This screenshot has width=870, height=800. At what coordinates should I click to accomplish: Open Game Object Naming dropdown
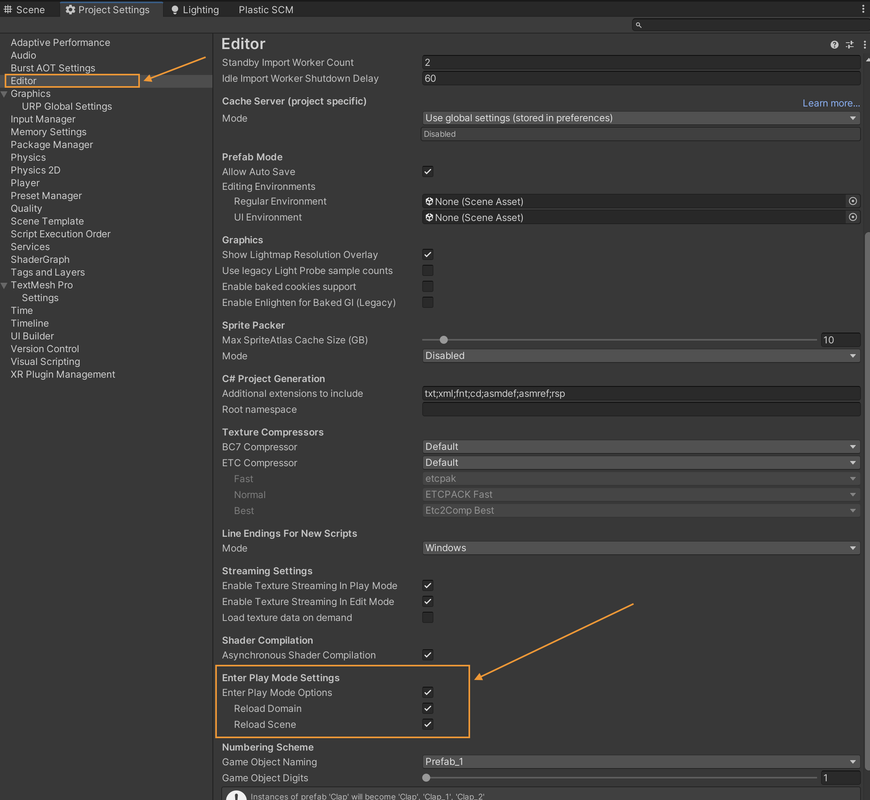pyautogui.click(x=641, y=762)
